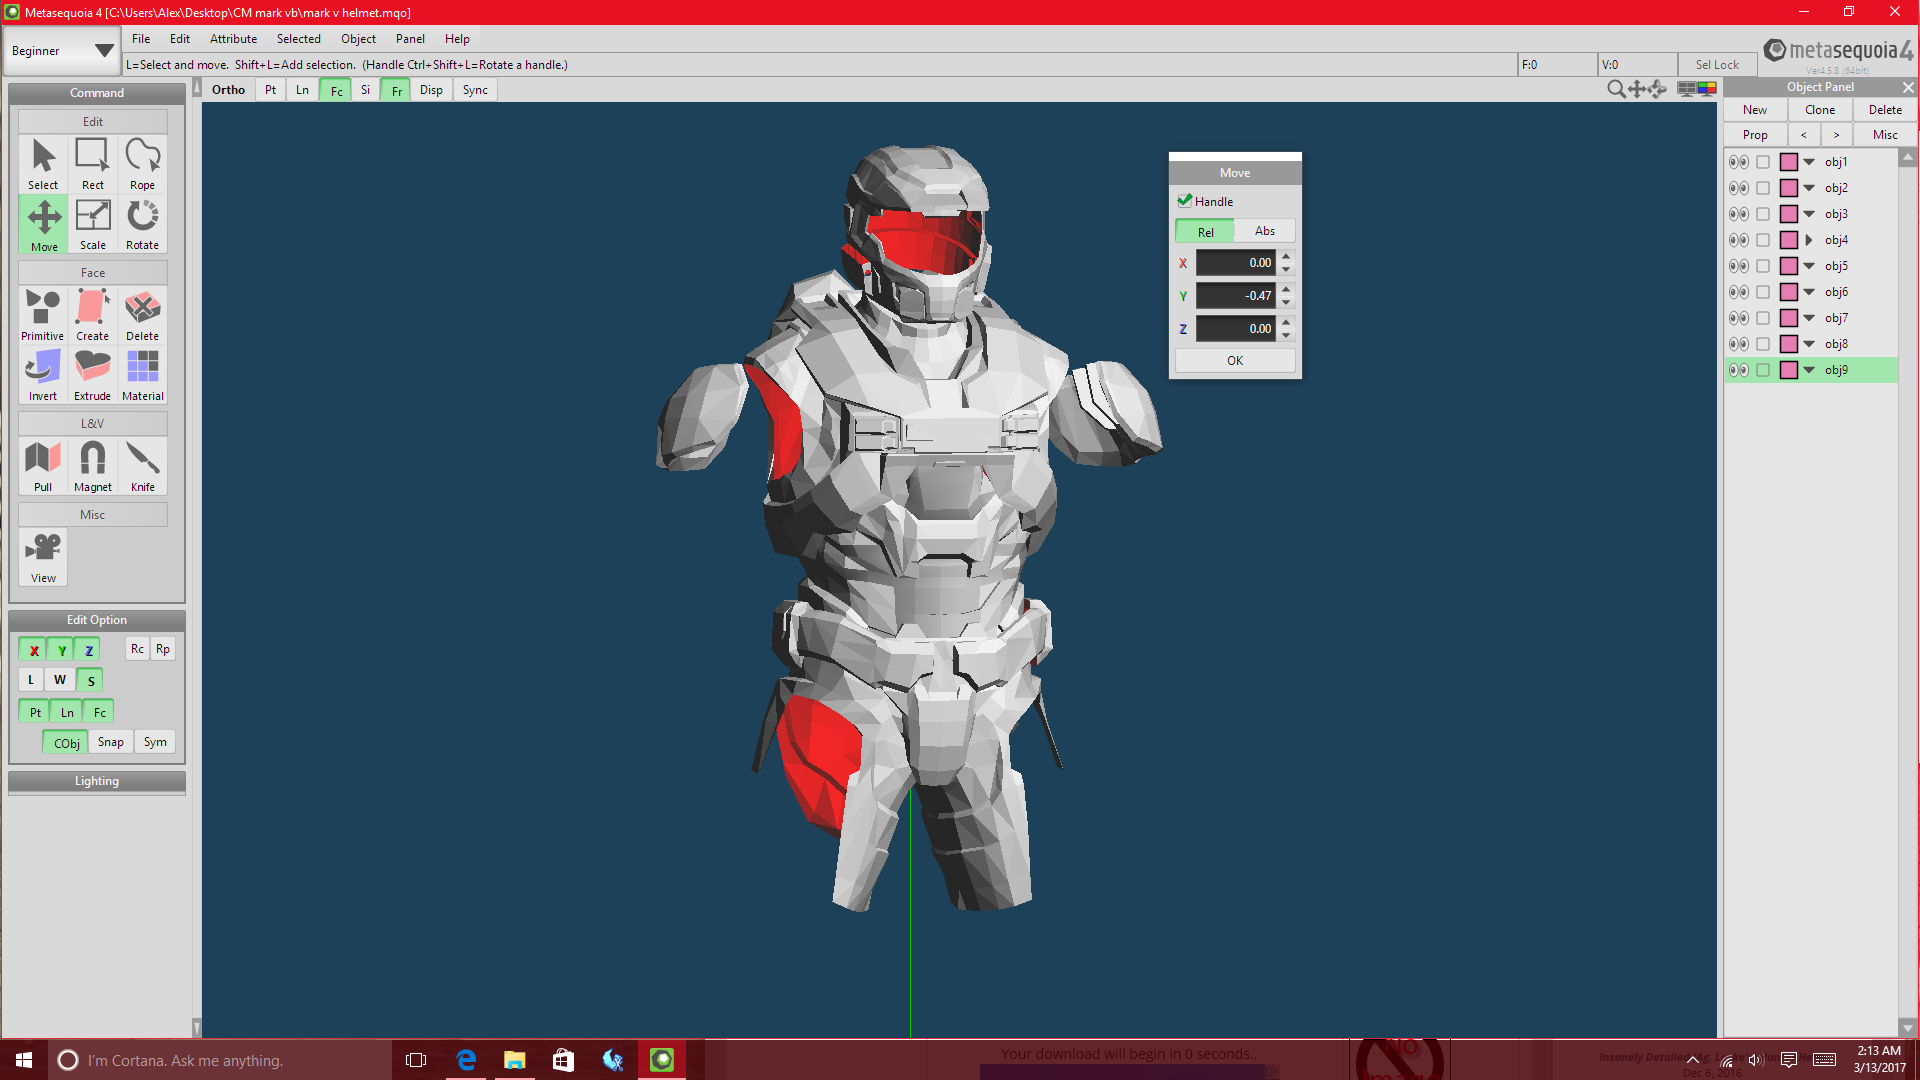Click New in the Object Panel
1920x1080 pixels.
[1755, 110]
